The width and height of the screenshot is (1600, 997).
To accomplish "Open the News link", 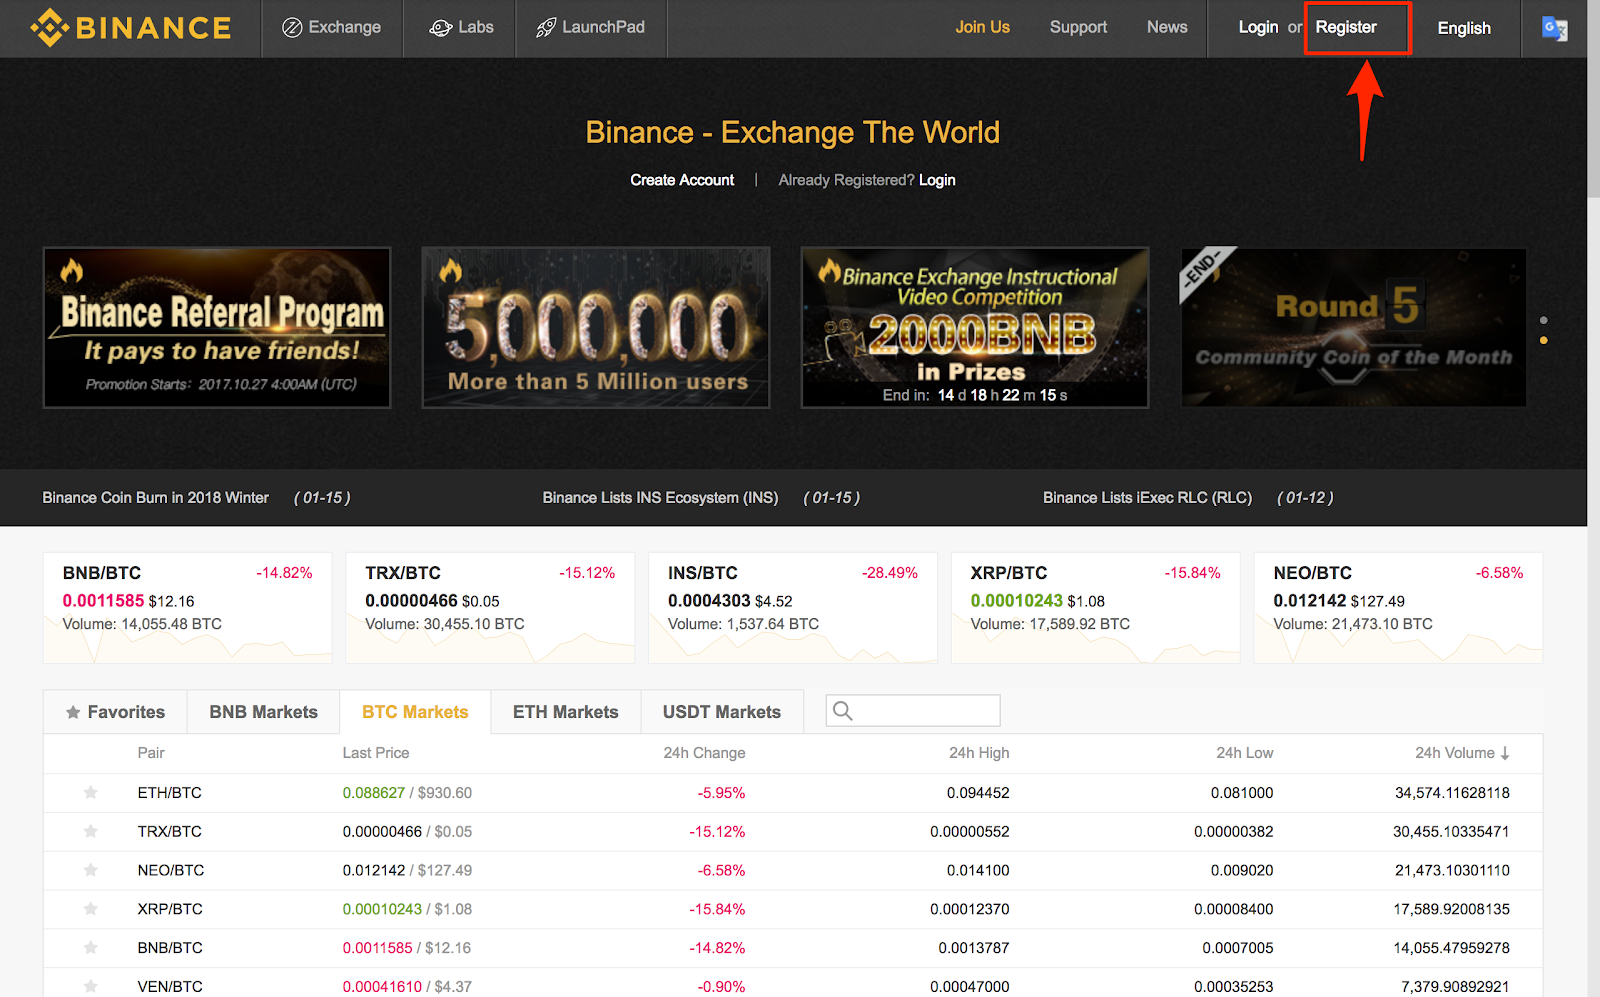I will tap(1167, 28).
